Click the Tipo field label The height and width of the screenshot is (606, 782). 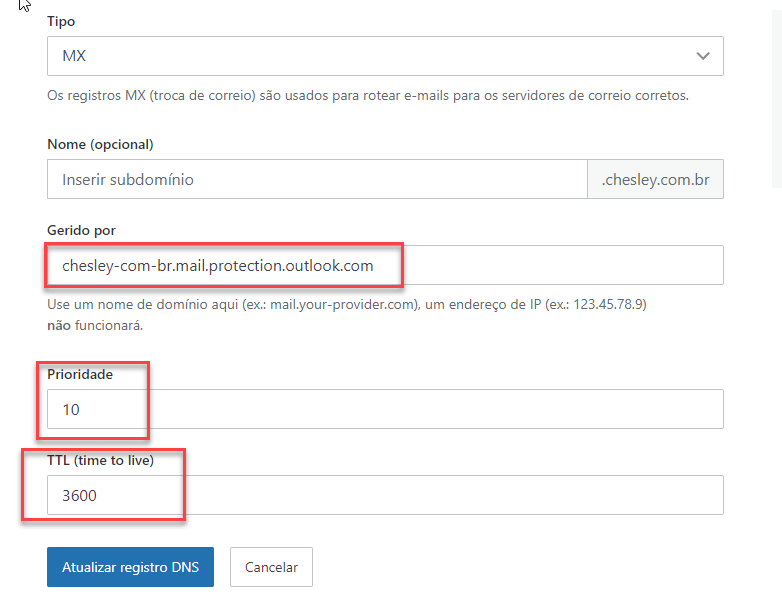pos(61,21)
